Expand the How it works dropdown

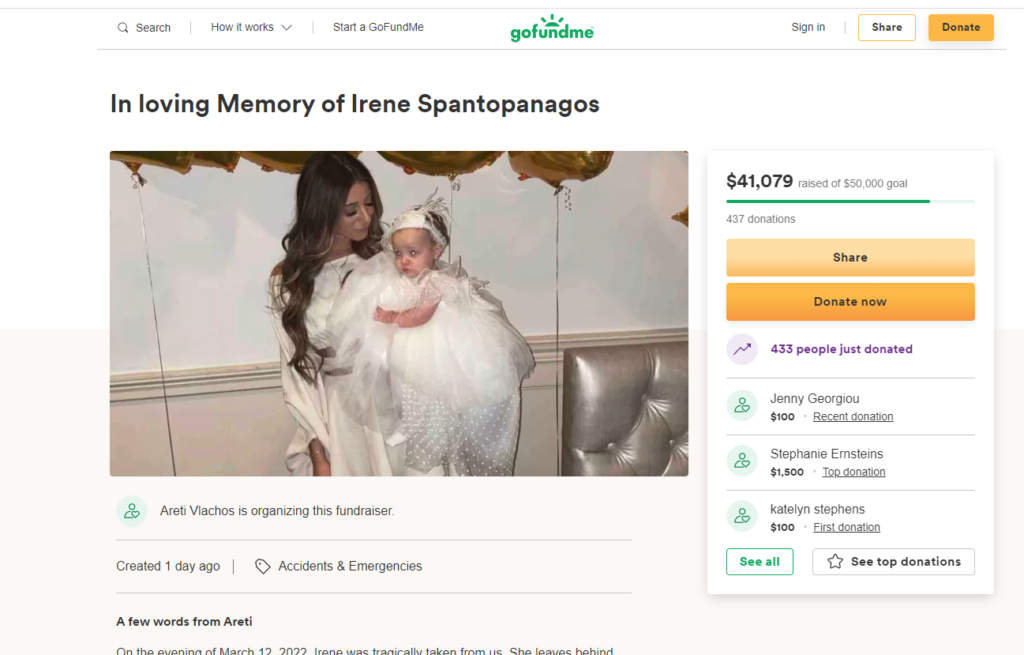click(251, 28)
